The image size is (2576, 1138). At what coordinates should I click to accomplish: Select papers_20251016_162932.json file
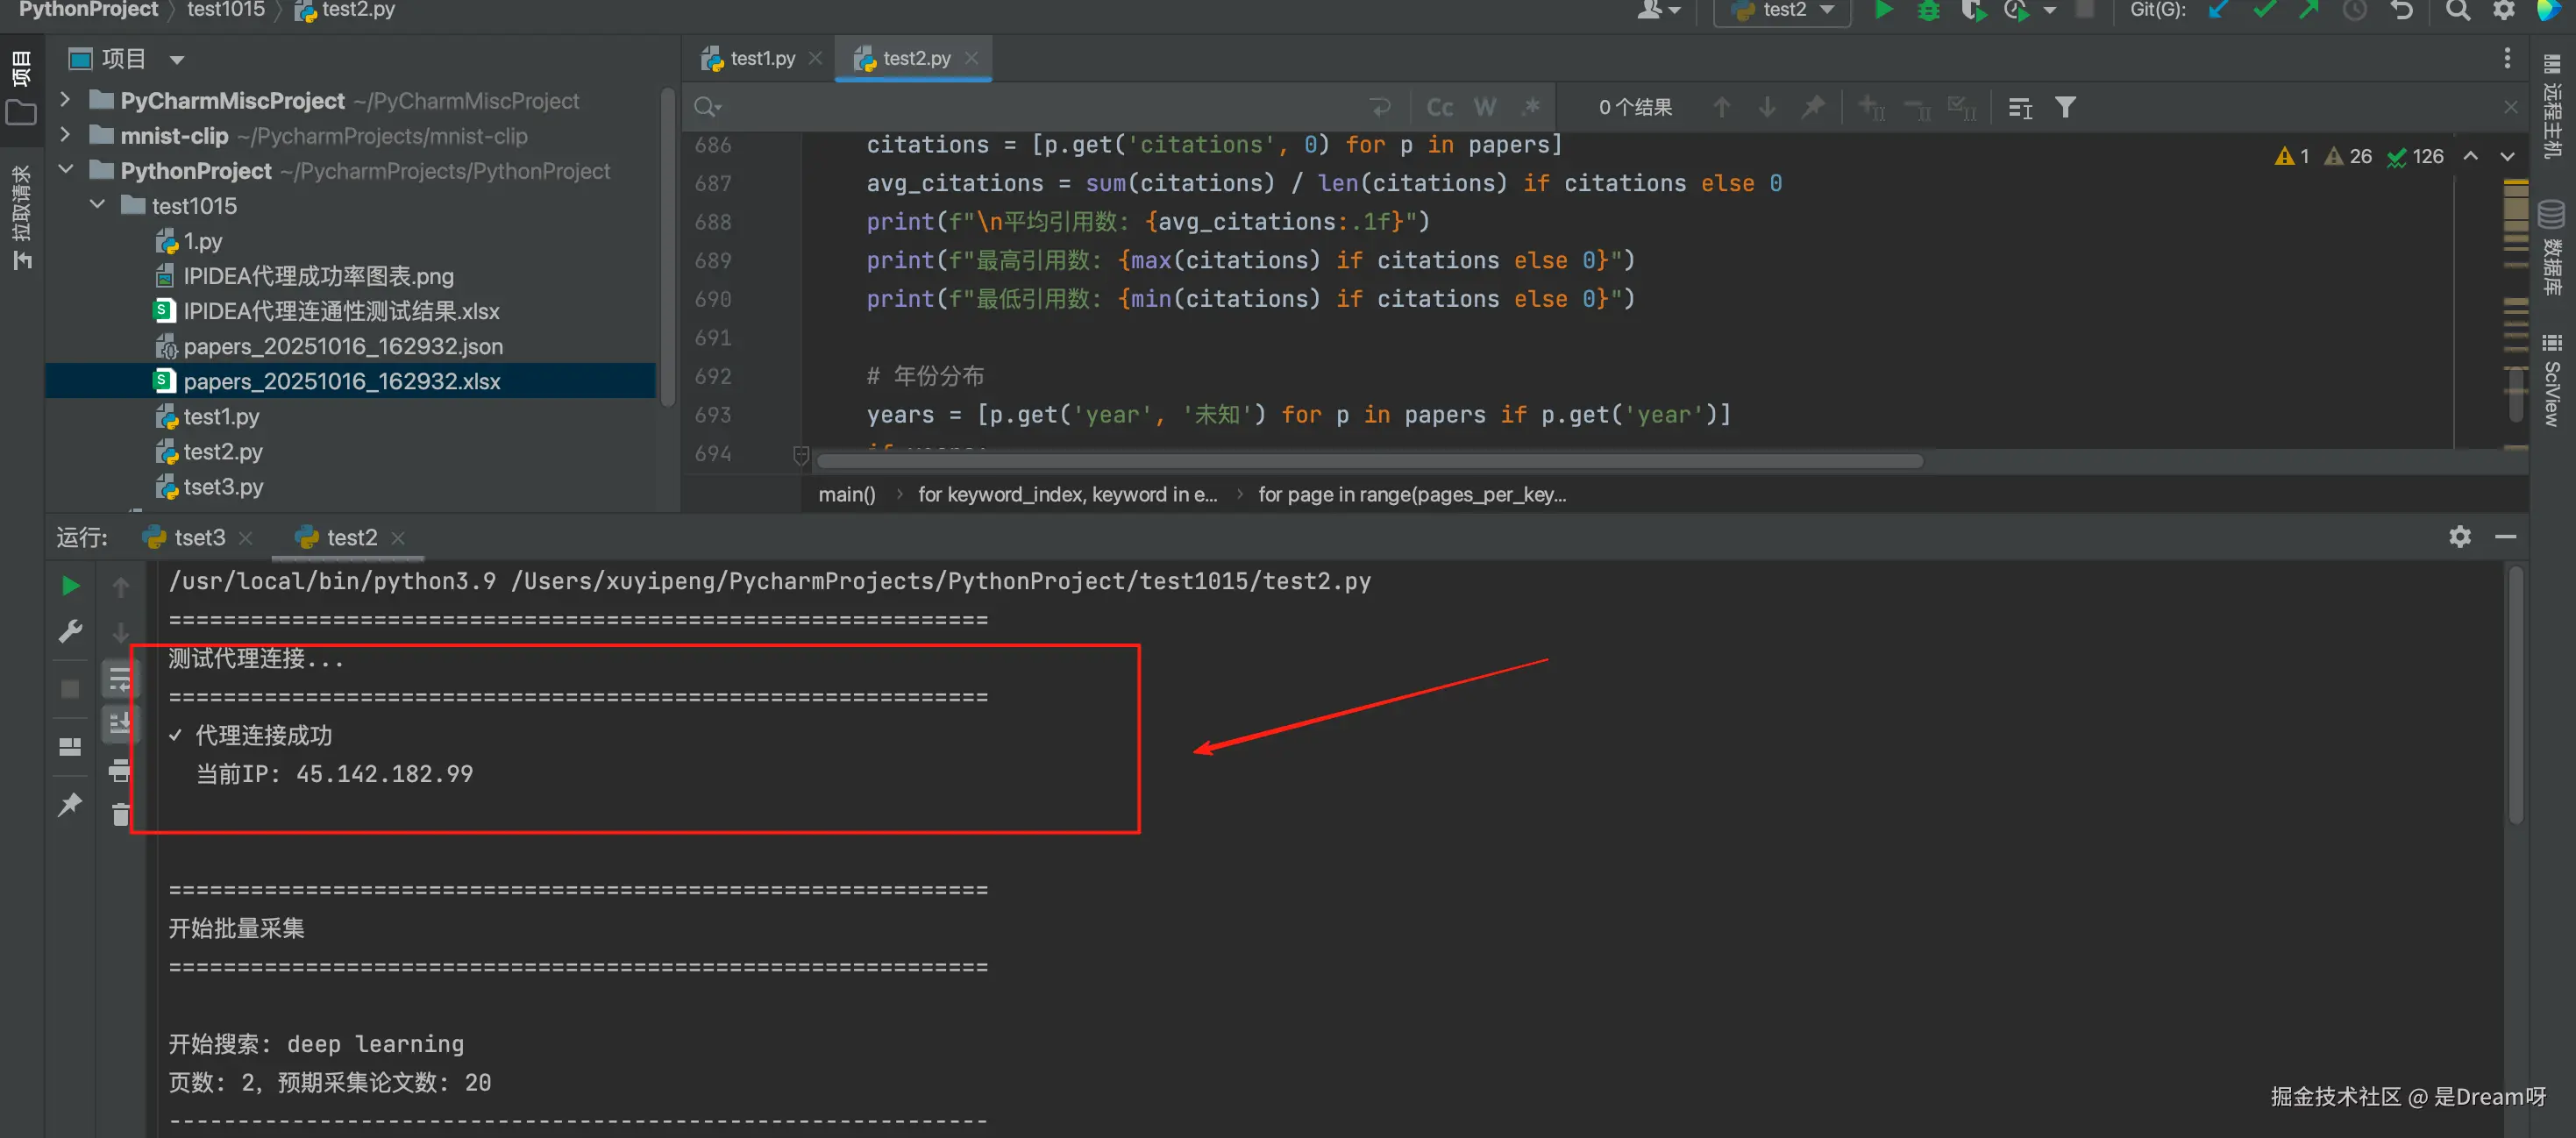(x=343, y=346)
